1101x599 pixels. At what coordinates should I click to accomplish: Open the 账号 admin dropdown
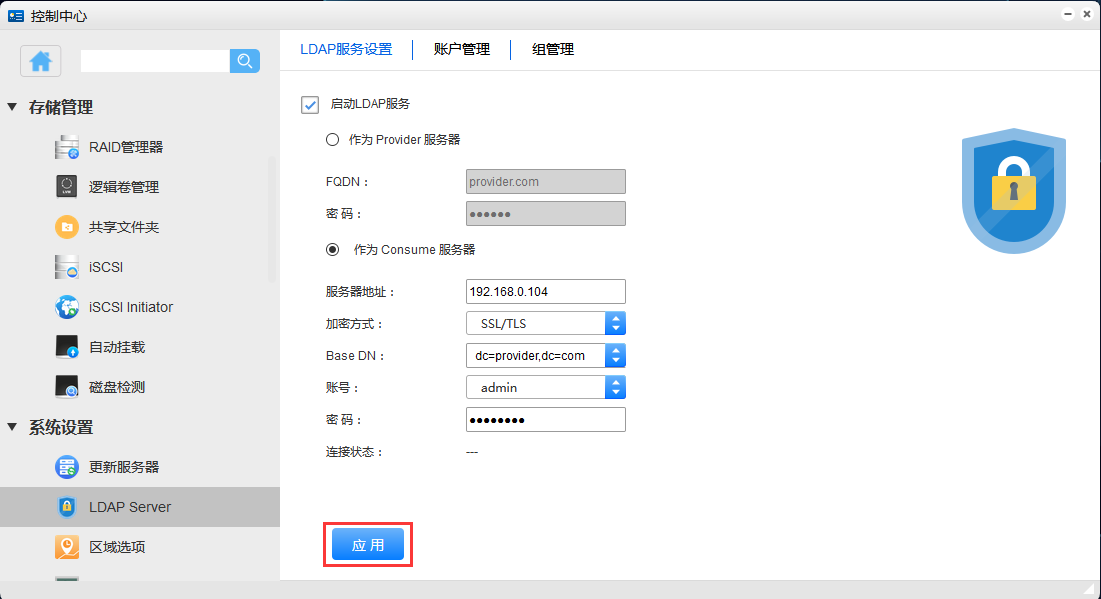[616, 387]
